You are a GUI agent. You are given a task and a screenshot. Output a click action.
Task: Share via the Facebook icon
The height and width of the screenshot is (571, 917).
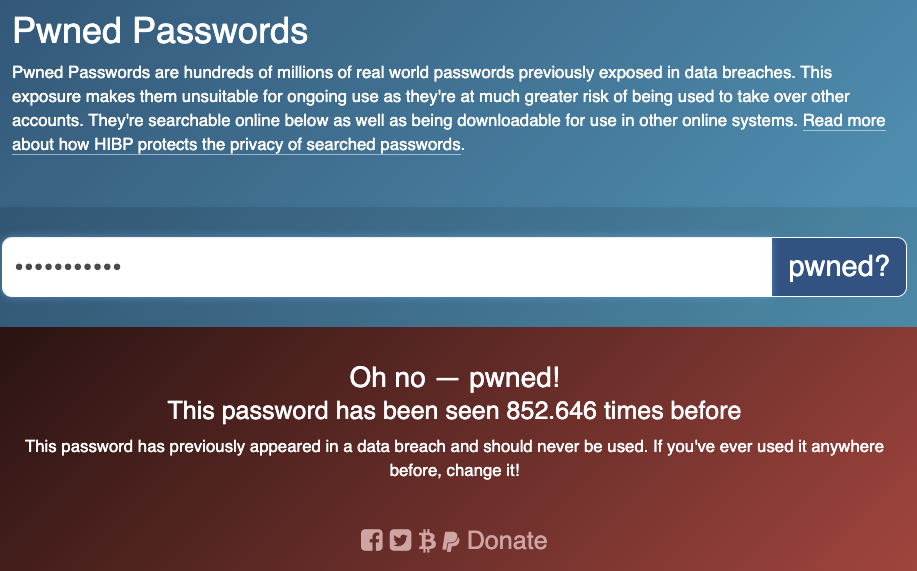pyautogui.click(x=371, y=540)
